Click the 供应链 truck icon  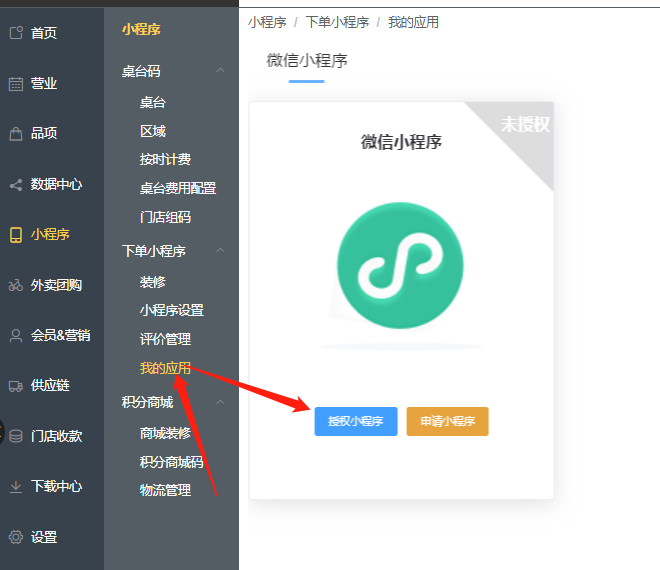[16, 386]
